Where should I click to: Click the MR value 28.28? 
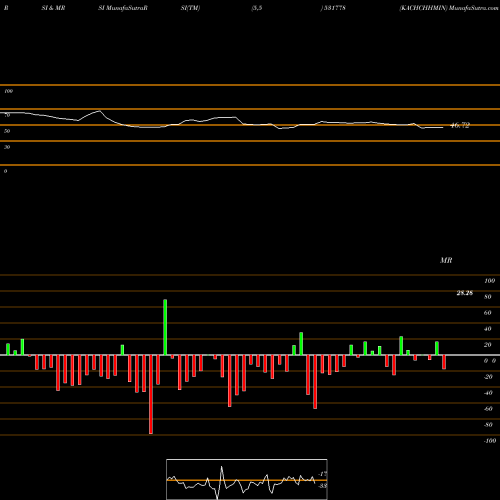point(465,293)
